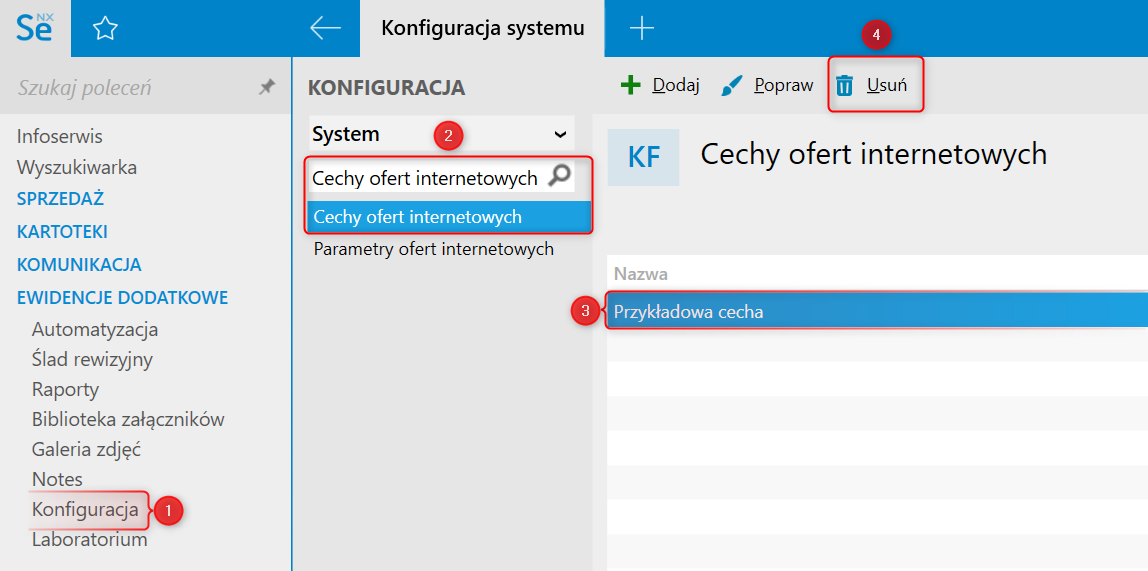The image size is (1148, 571).
Task: Click the Usuń trash can icon
Action: tap(845, 85)
